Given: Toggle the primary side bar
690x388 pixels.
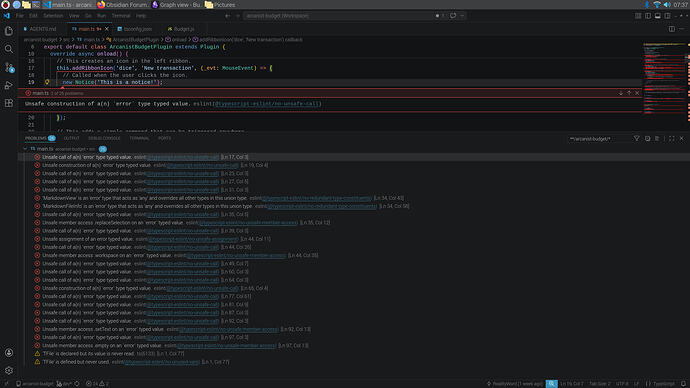Looking at the screenshot, I should 648,16.
